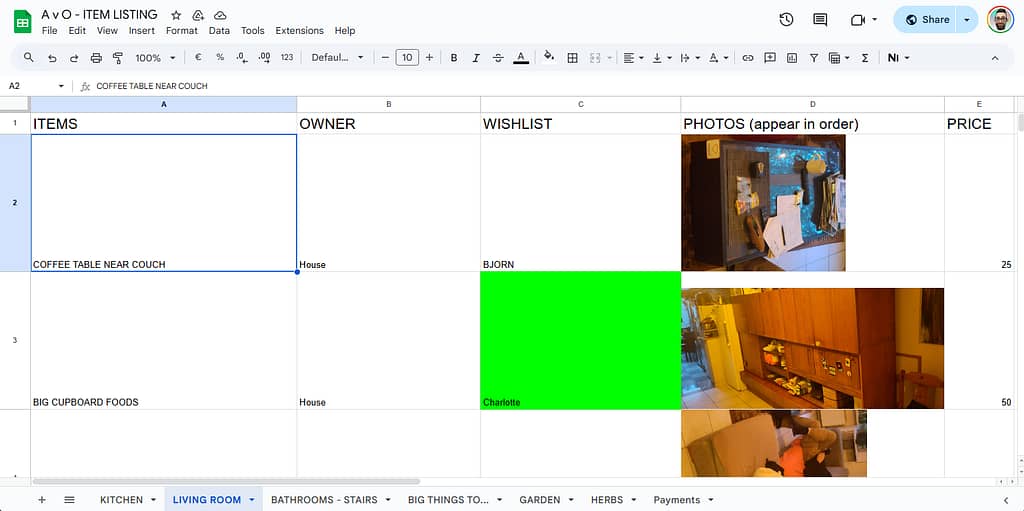The width and height of the screenshot is (1024, 511).
Task: Open the fill color paint bucket
Action: 549,58
